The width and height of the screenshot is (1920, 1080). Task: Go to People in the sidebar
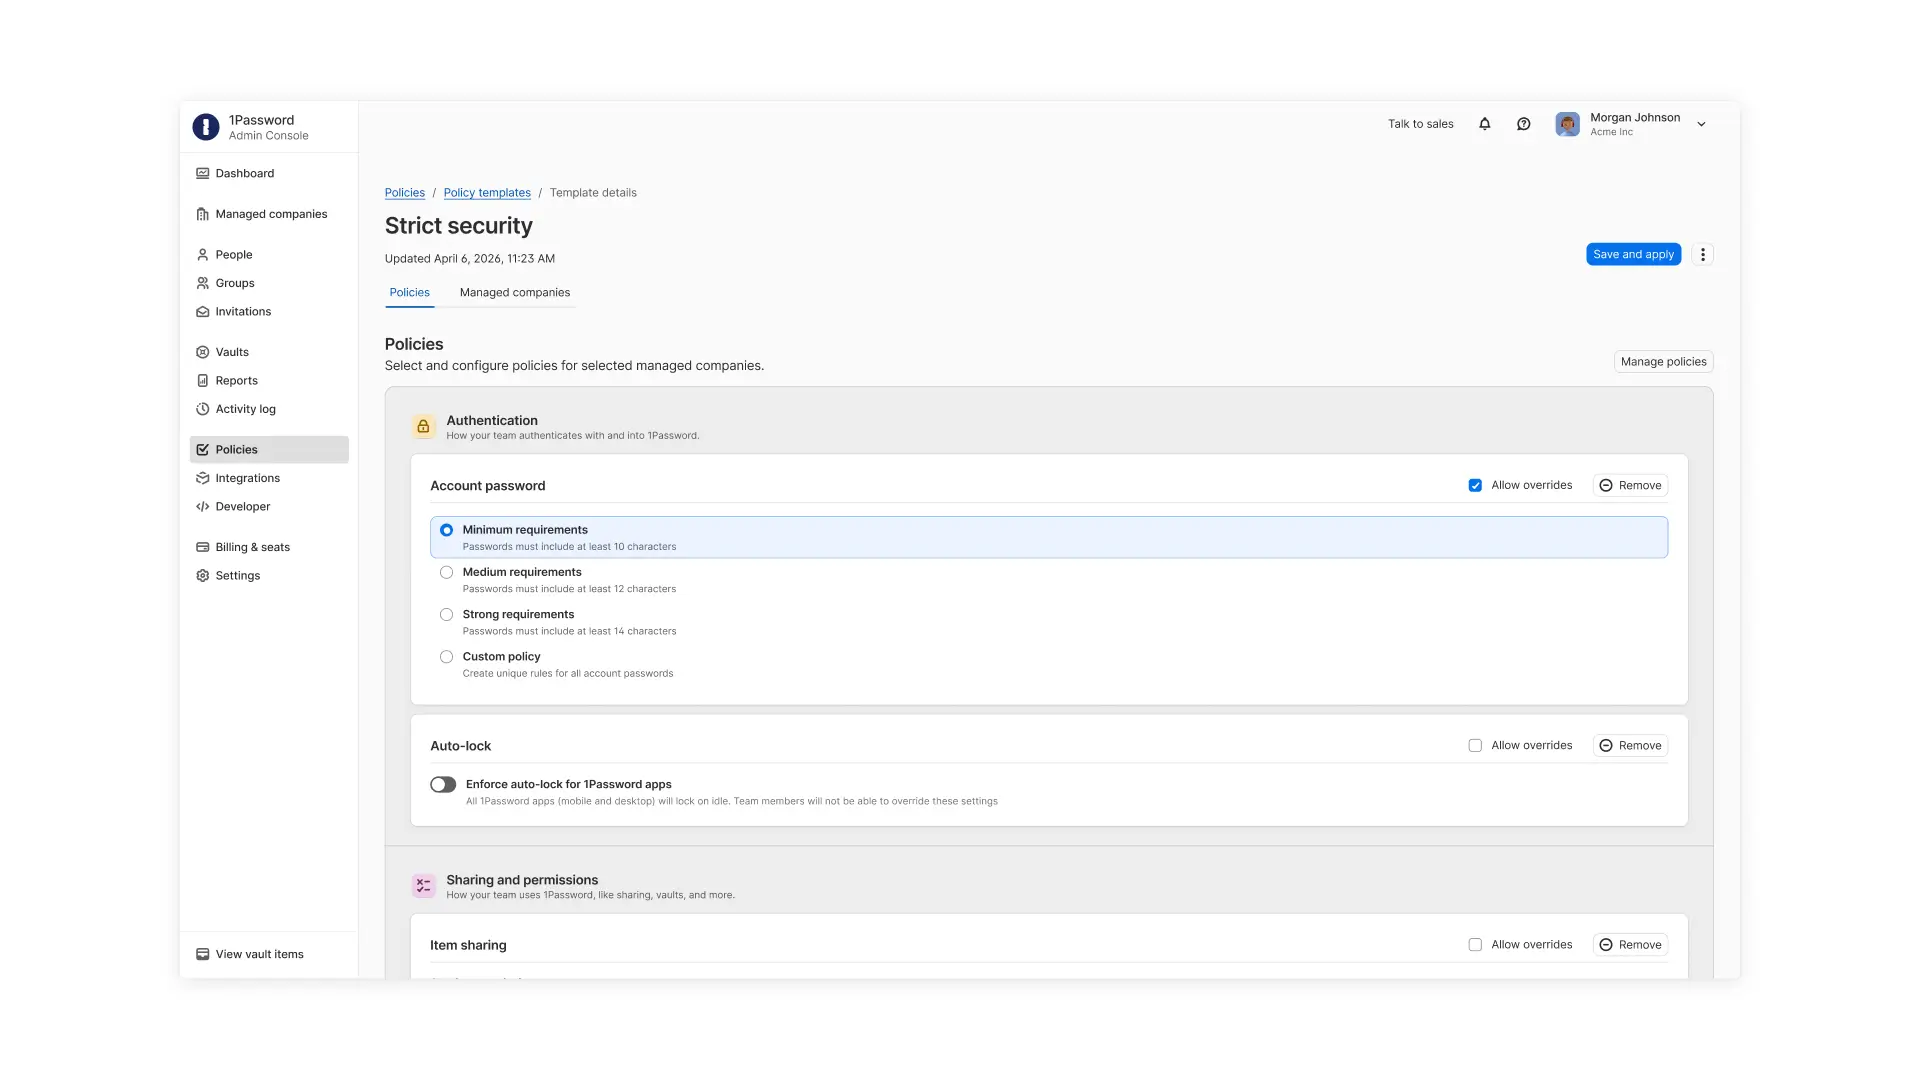[269, 255]
